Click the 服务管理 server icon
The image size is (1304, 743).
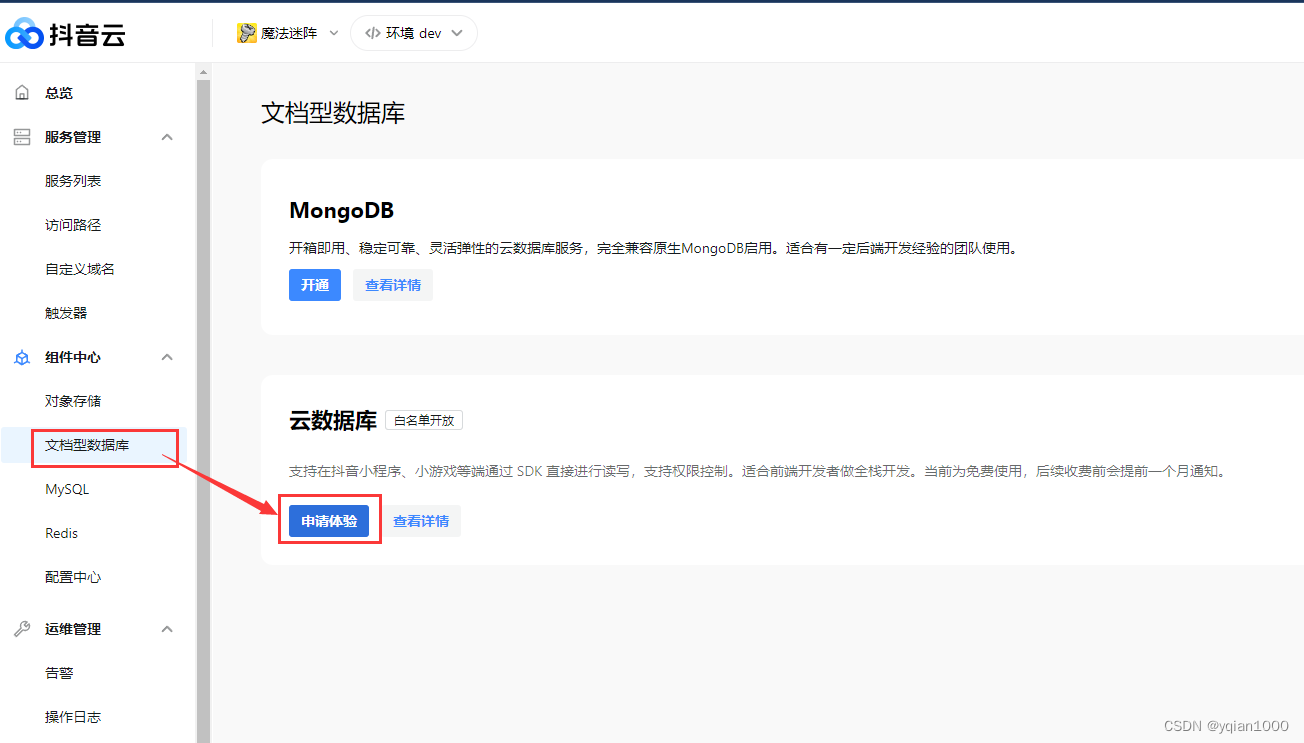[x=22, y=137]
